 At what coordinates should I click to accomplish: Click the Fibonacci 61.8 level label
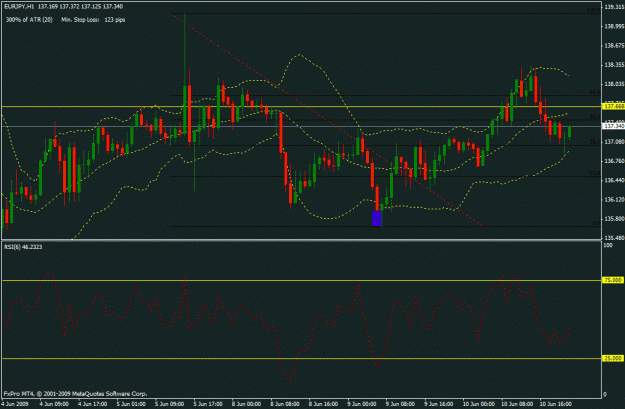(594, 92)
